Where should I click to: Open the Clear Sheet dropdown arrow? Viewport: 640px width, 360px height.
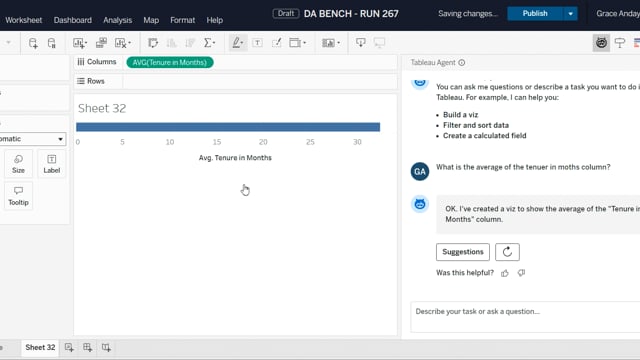point(129,43)
